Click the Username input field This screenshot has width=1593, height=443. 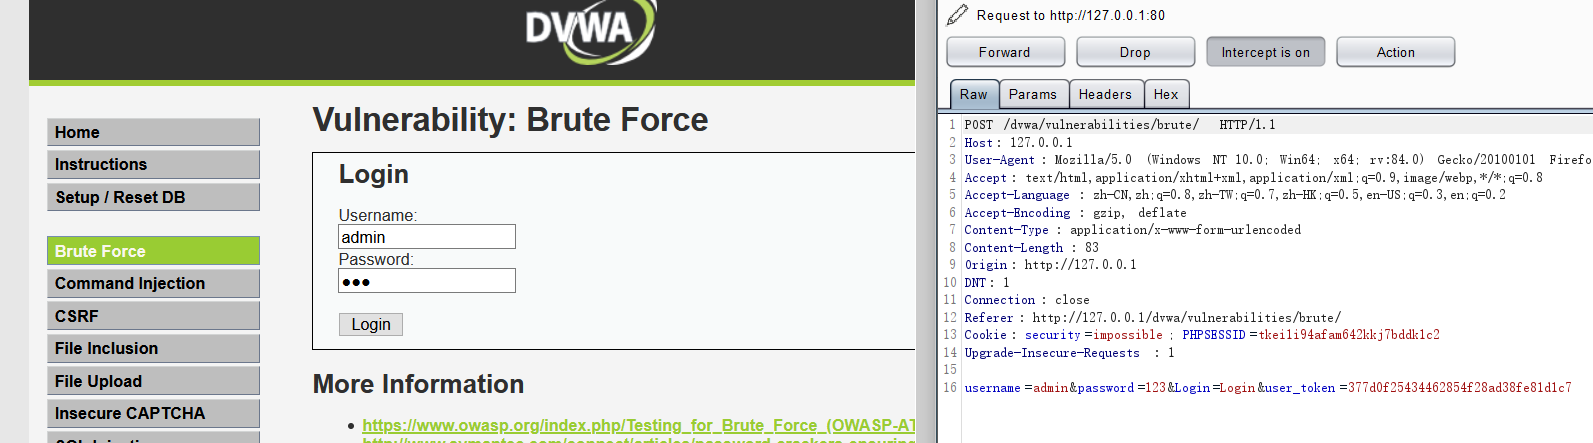click(427, 237)
